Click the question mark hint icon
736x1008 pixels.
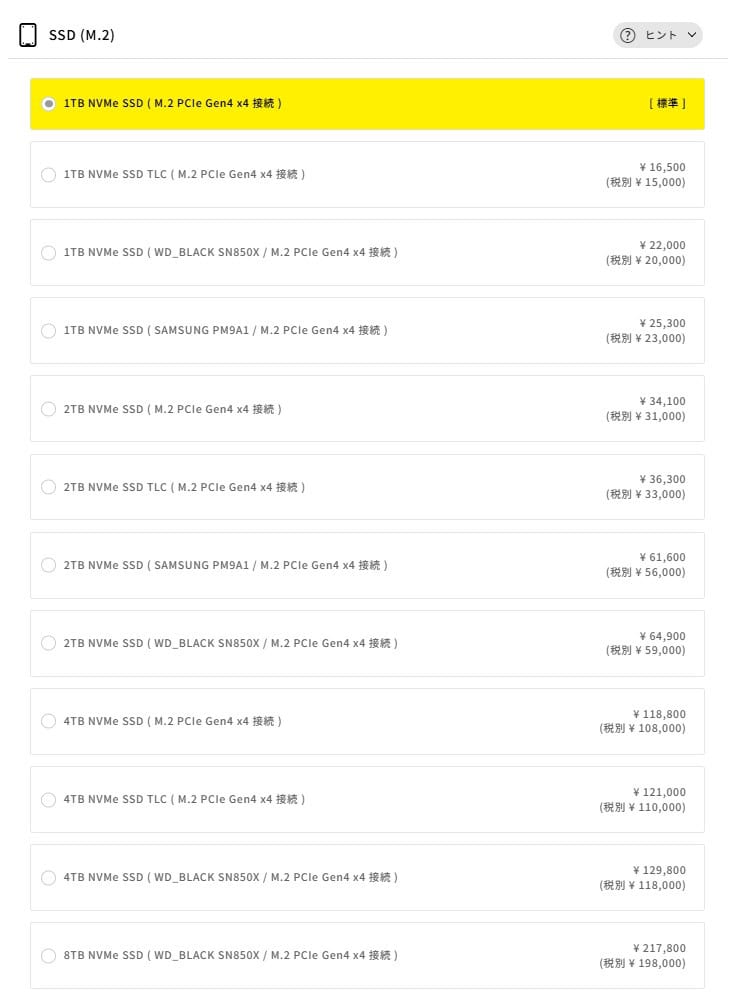point(628,36)
